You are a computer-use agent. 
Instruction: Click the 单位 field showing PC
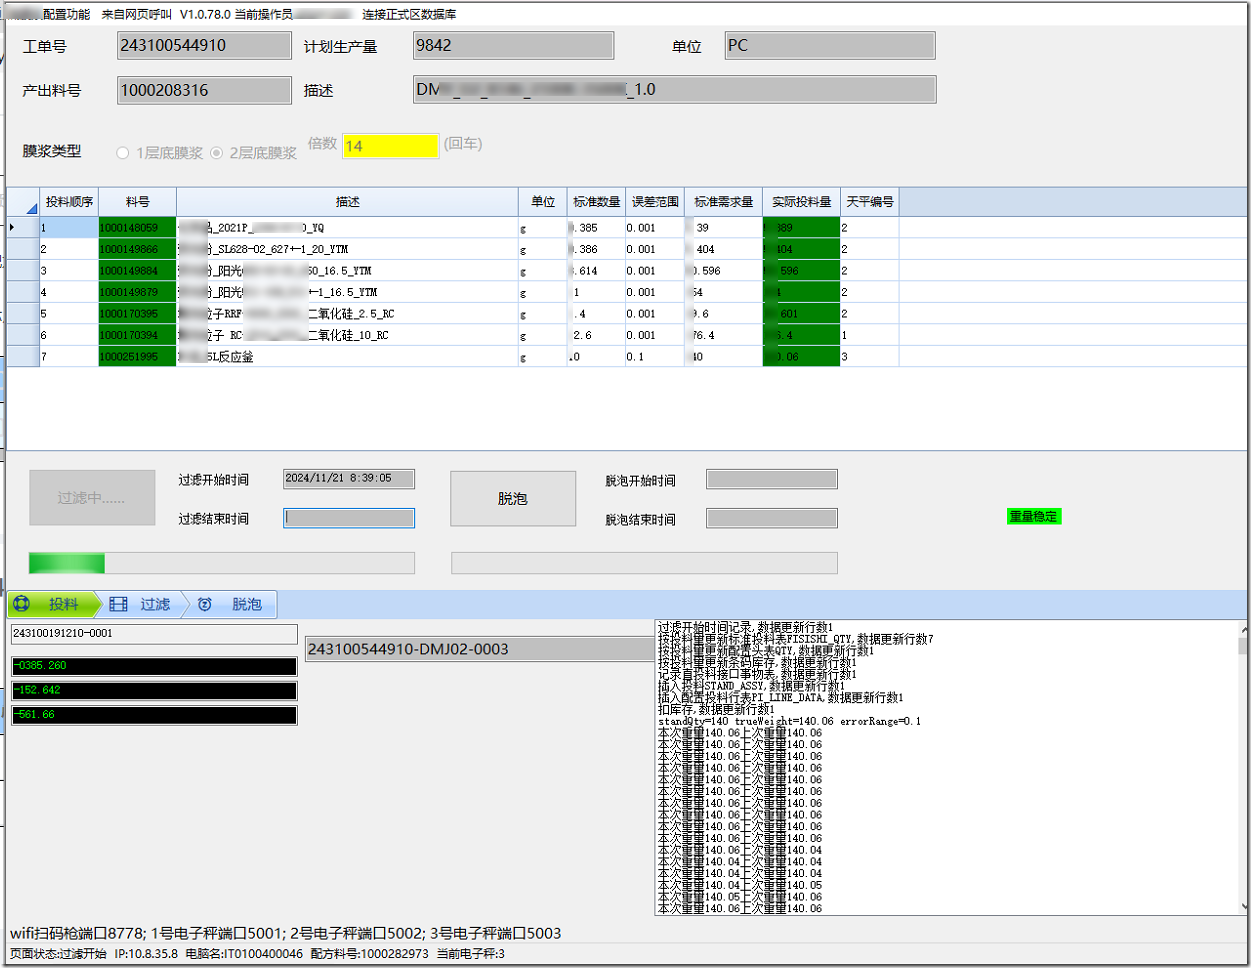[830, 46]
